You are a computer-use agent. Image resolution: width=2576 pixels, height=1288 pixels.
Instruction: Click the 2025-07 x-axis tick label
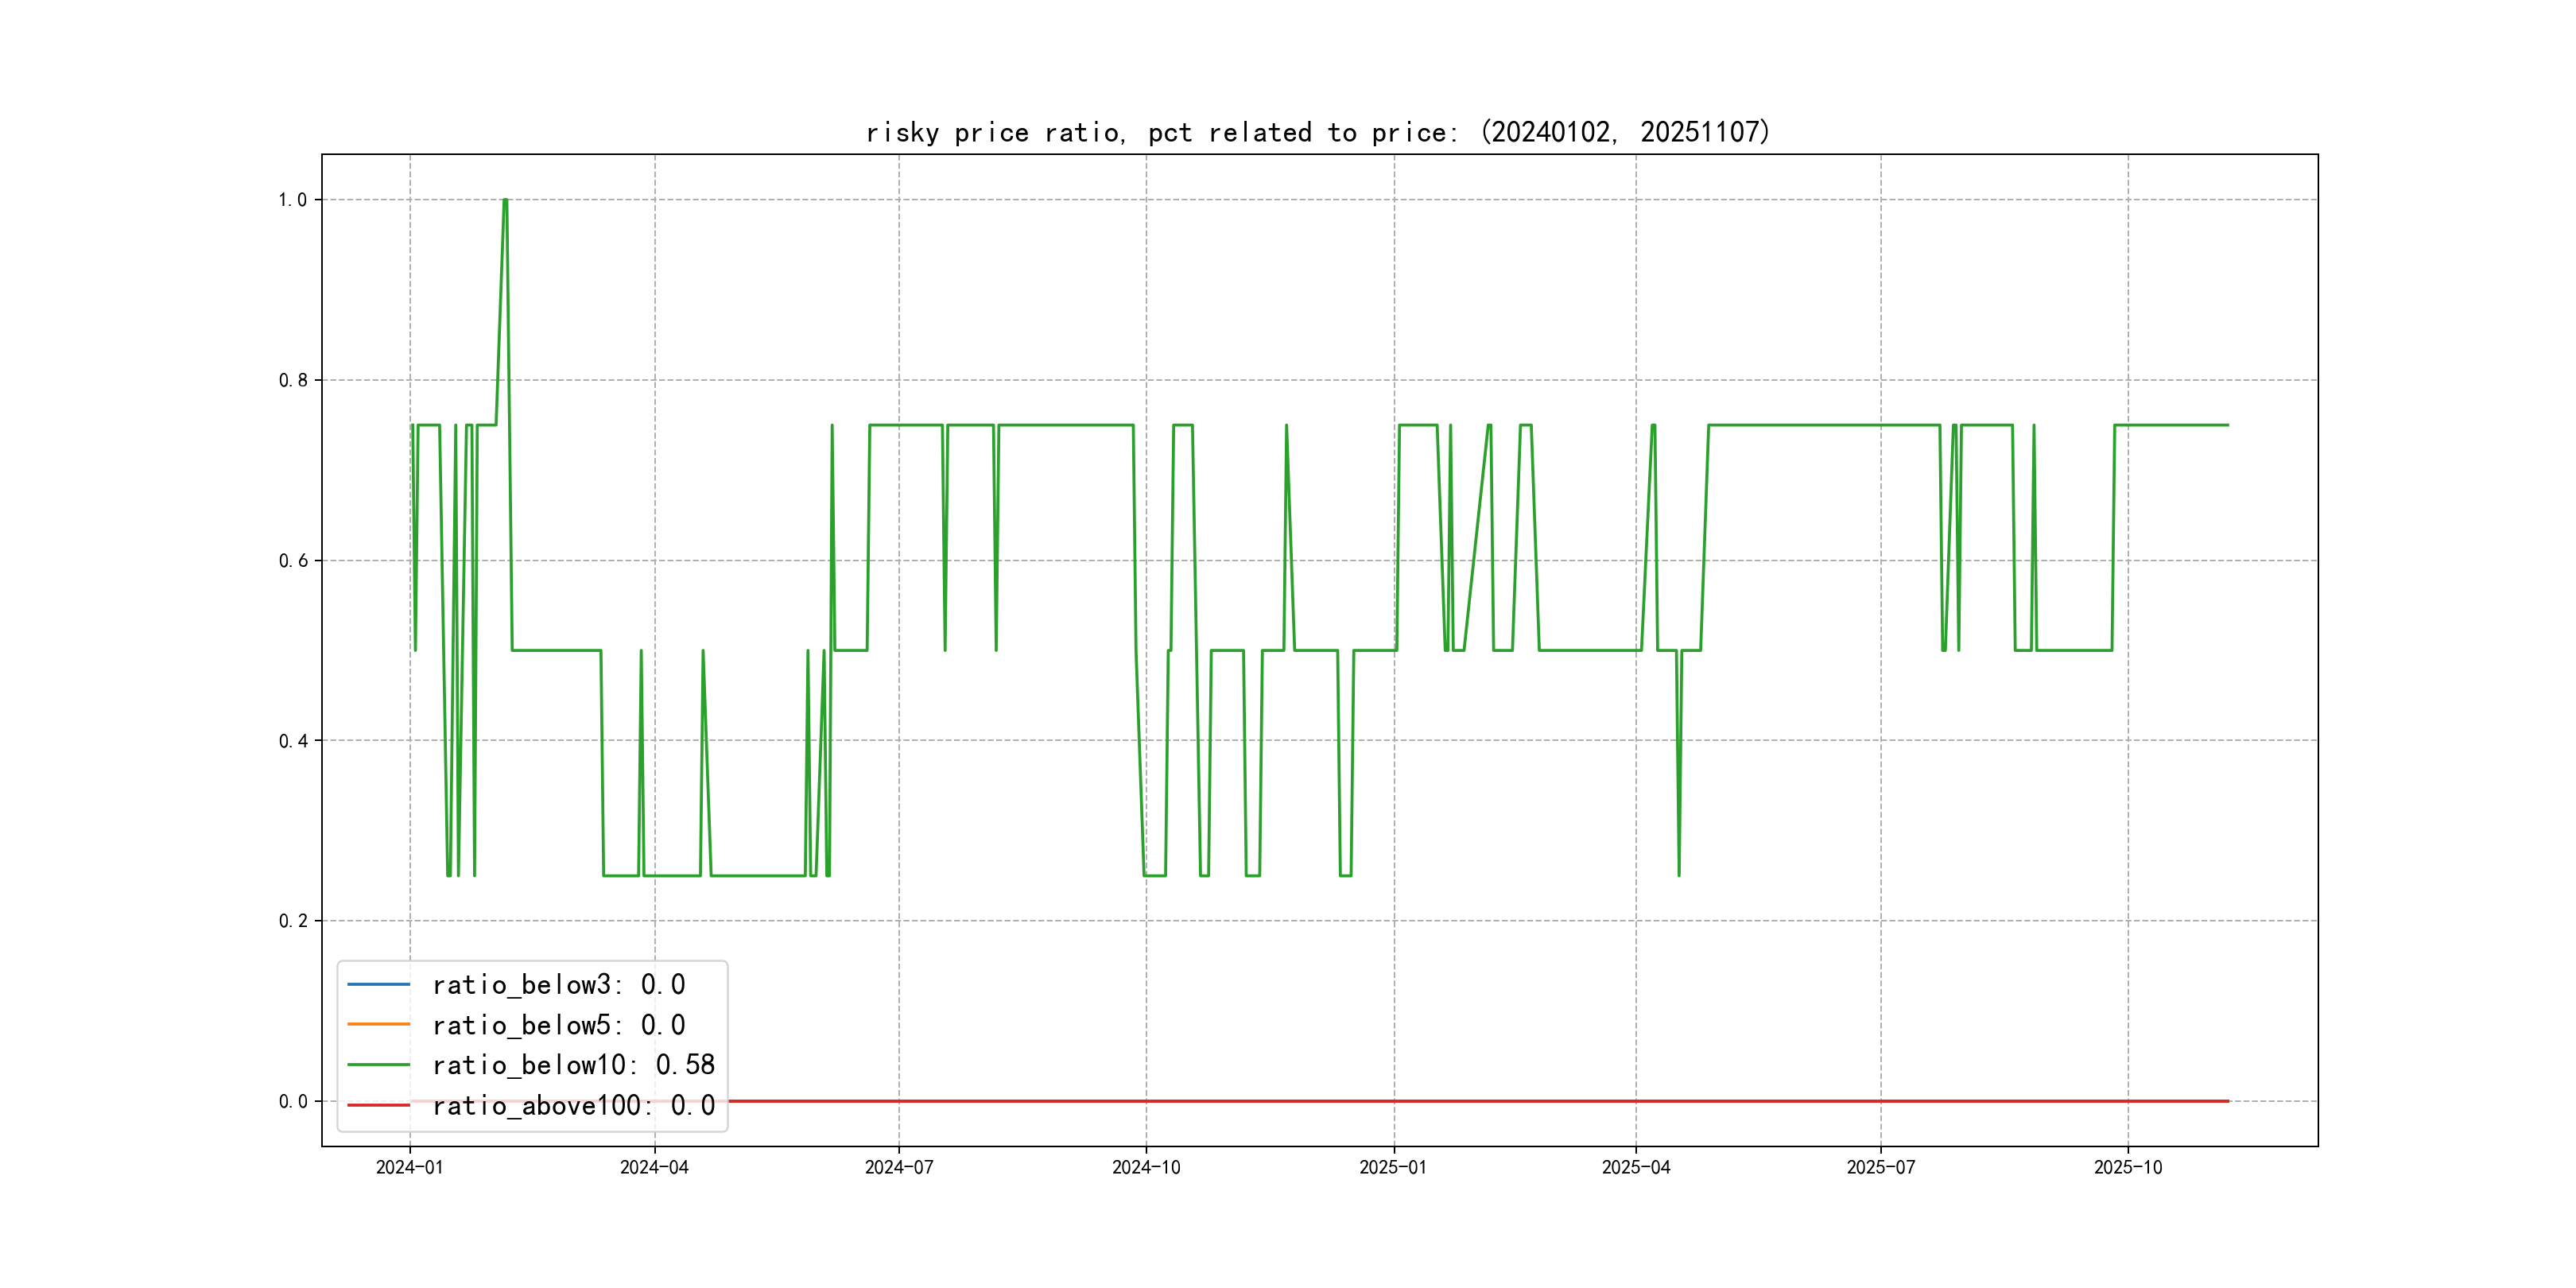[1881, 1168]
